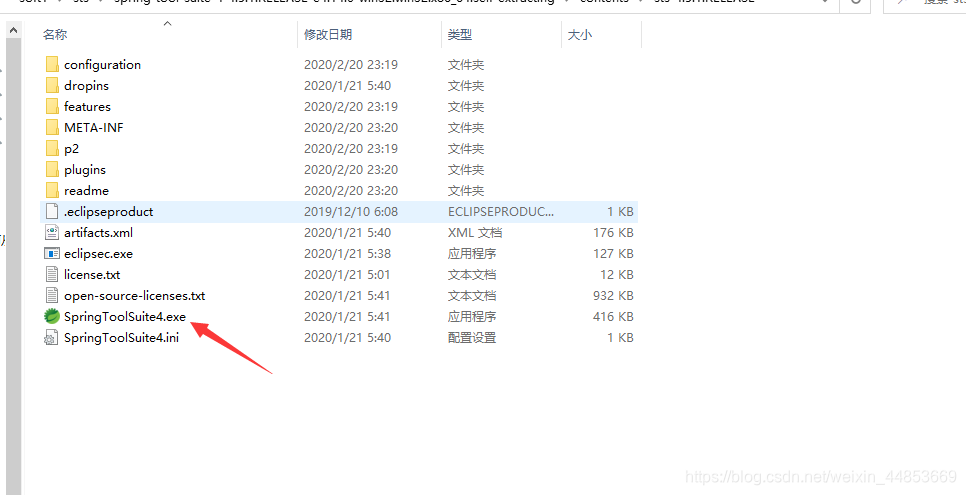Click the navigation pane scroll-up arrow
The height and width of the screenshot is (495, 966).
pyautogui.click(x=14, y=30)
